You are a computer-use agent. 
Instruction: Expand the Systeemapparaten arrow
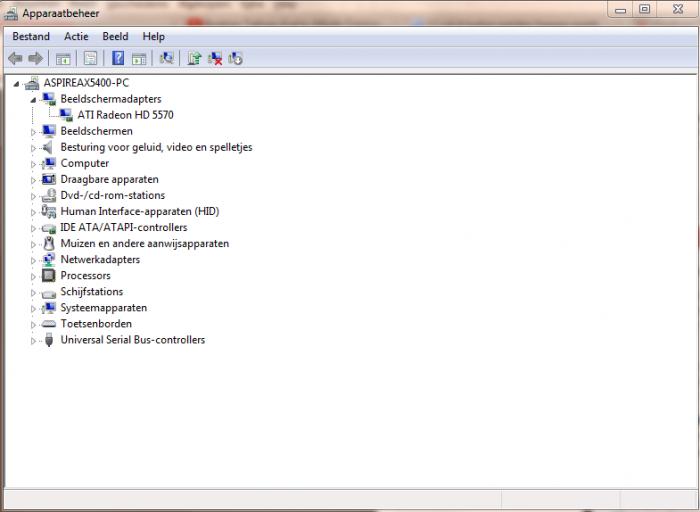pos(33,308)
